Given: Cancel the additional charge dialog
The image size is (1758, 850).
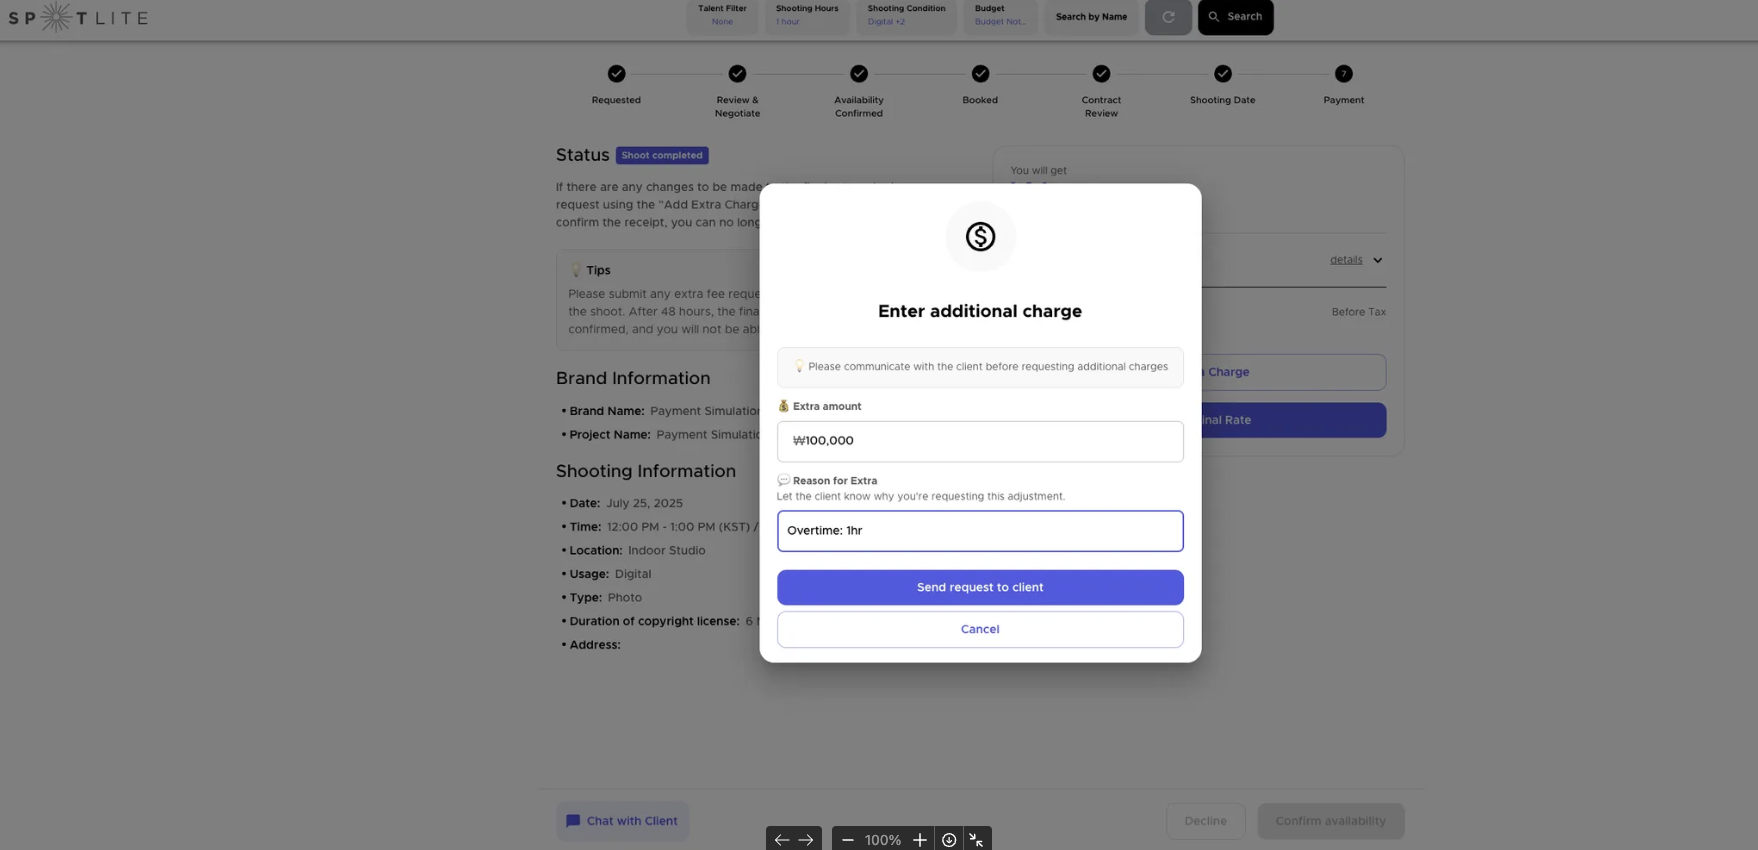Looking at the screenshot, I should (980, 630).
